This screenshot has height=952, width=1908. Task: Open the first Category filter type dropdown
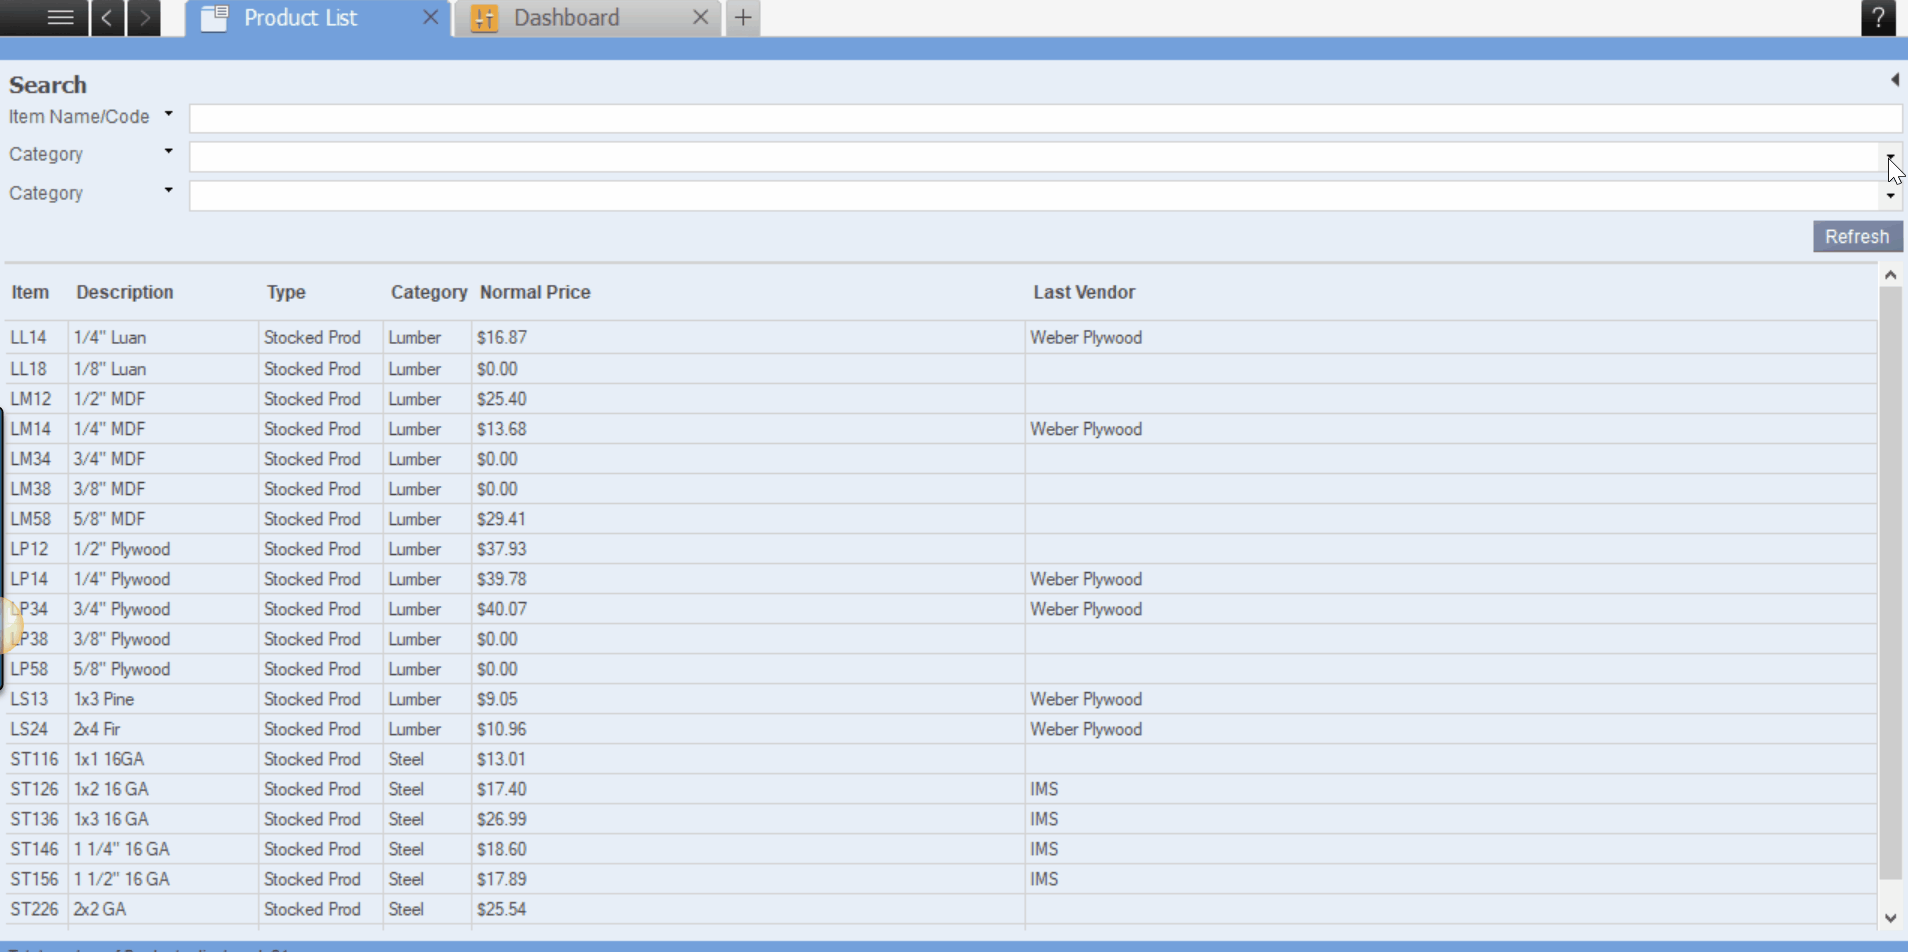pyautogui.click(x=168, y=152)
